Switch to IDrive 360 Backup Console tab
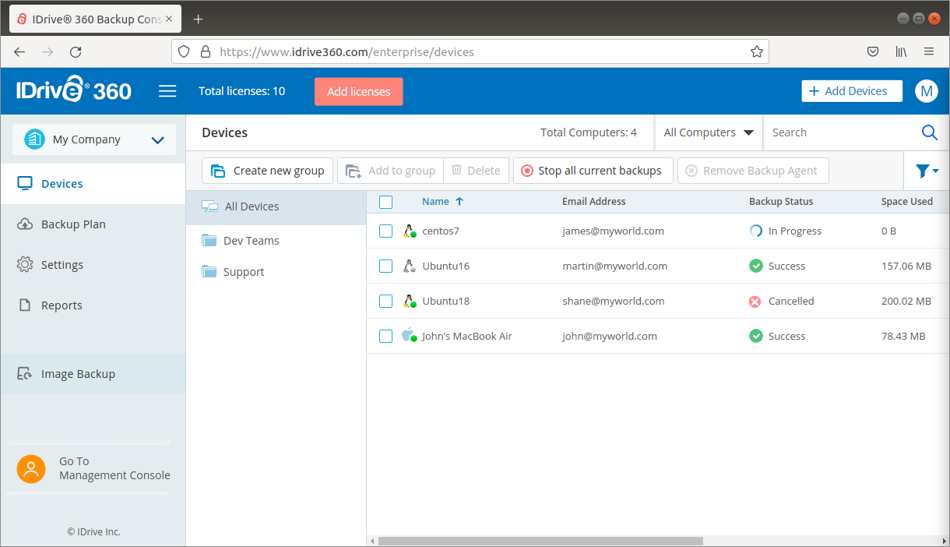 click(x=95, y=19)
